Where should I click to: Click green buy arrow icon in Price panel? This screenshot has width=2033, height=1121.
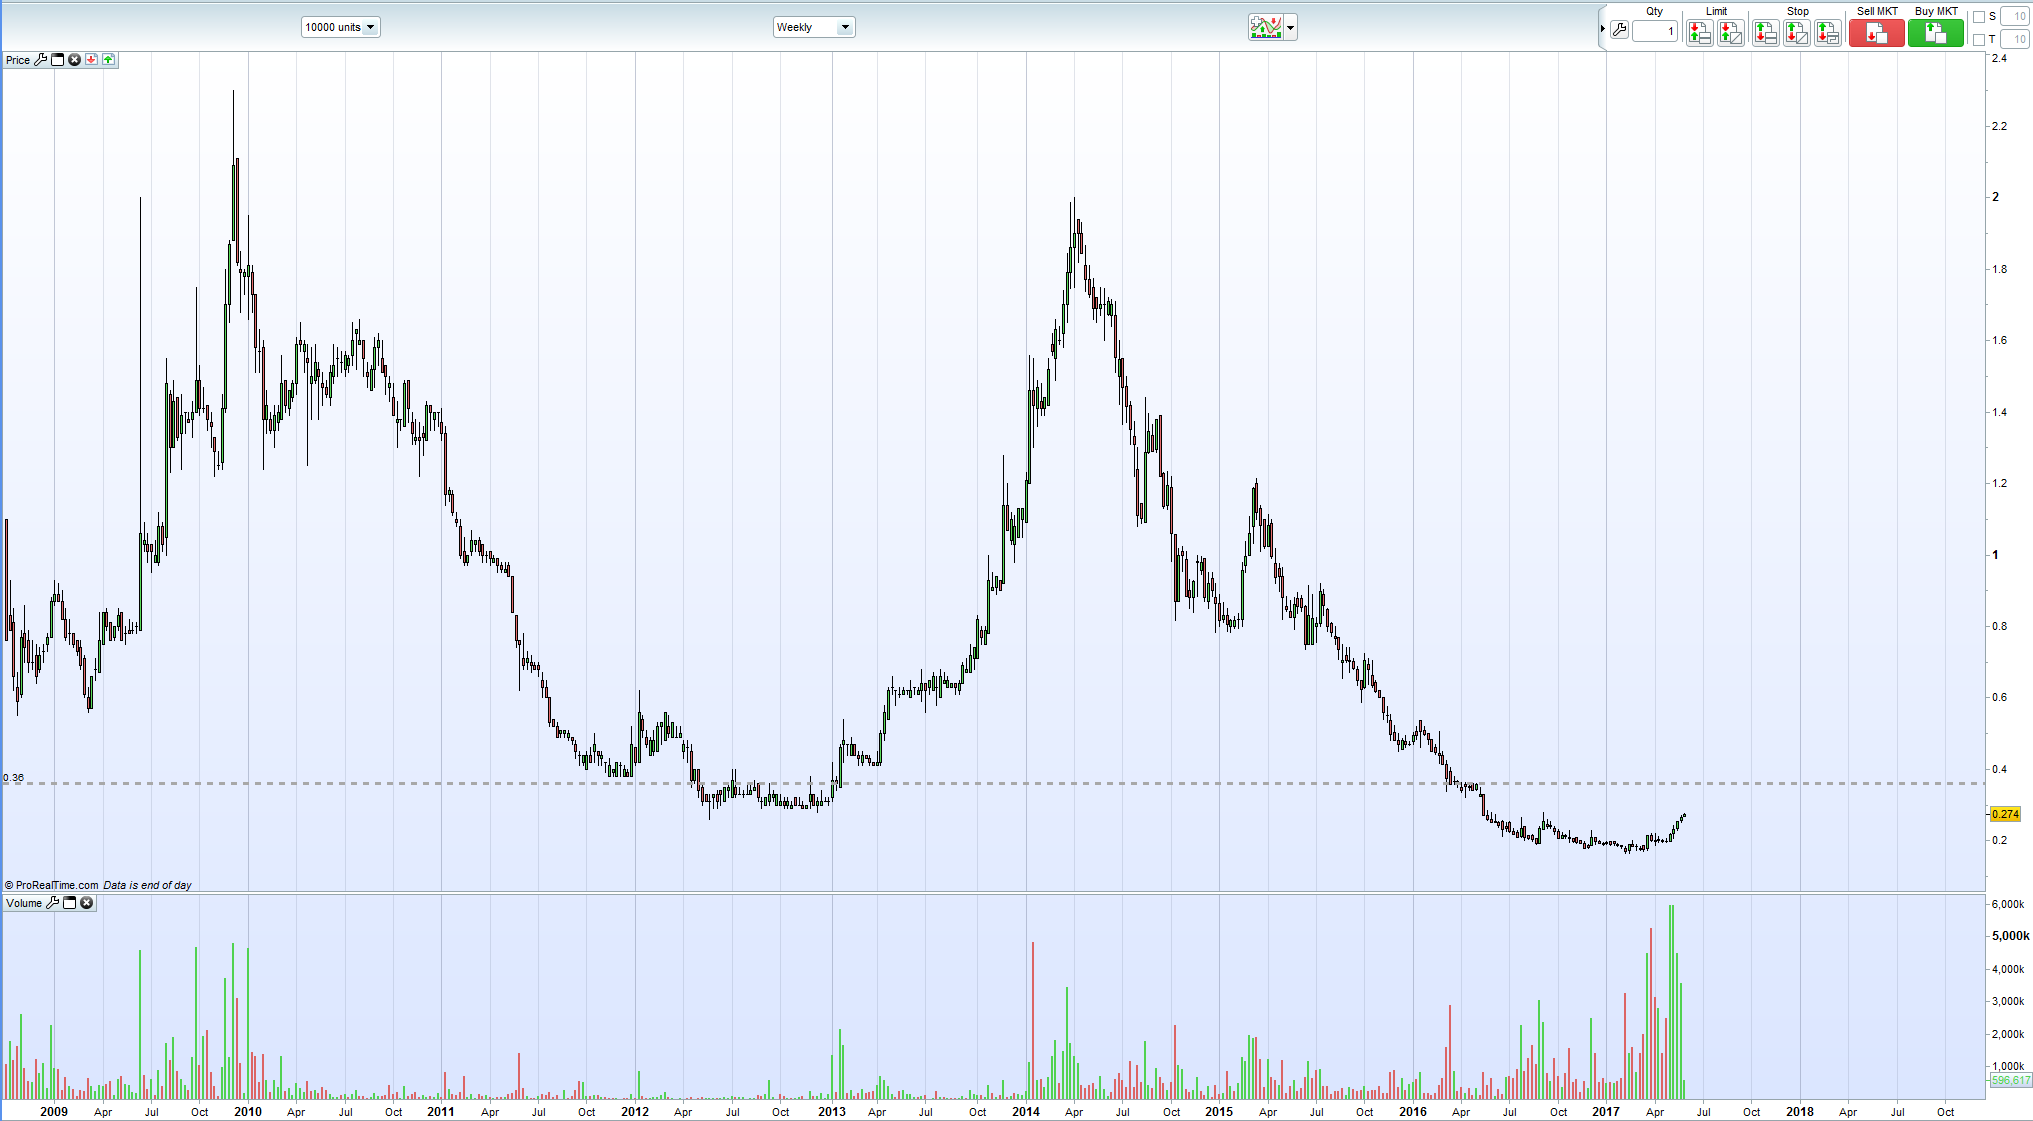click(108, 60)
